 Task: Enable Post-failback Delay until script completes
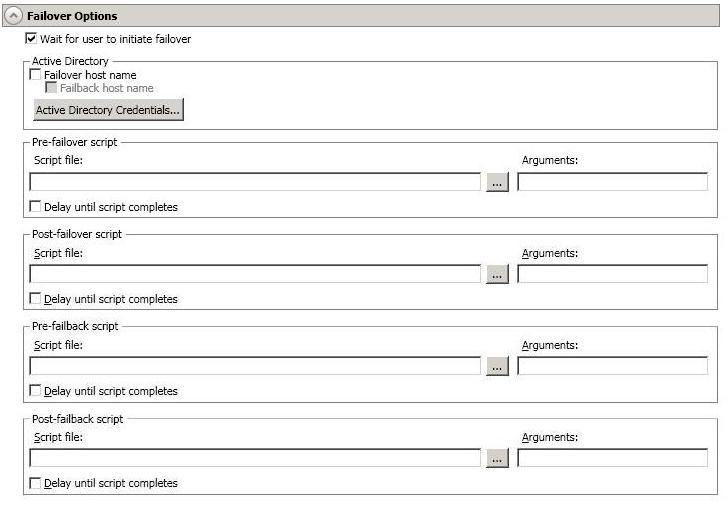click(x=37, y=483)
